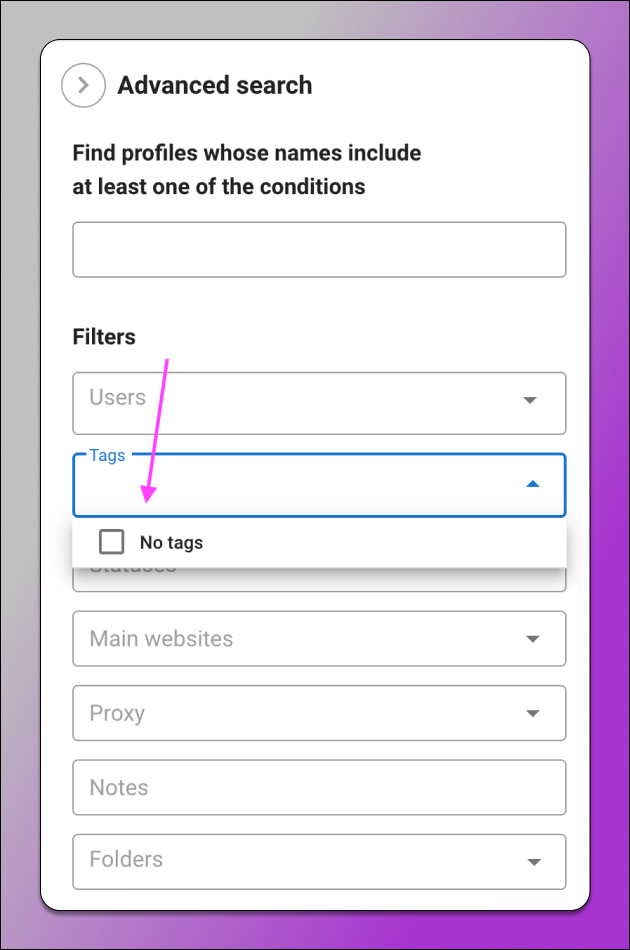Click inside the Tags field
630x950 pixels.
pos(319,485)
